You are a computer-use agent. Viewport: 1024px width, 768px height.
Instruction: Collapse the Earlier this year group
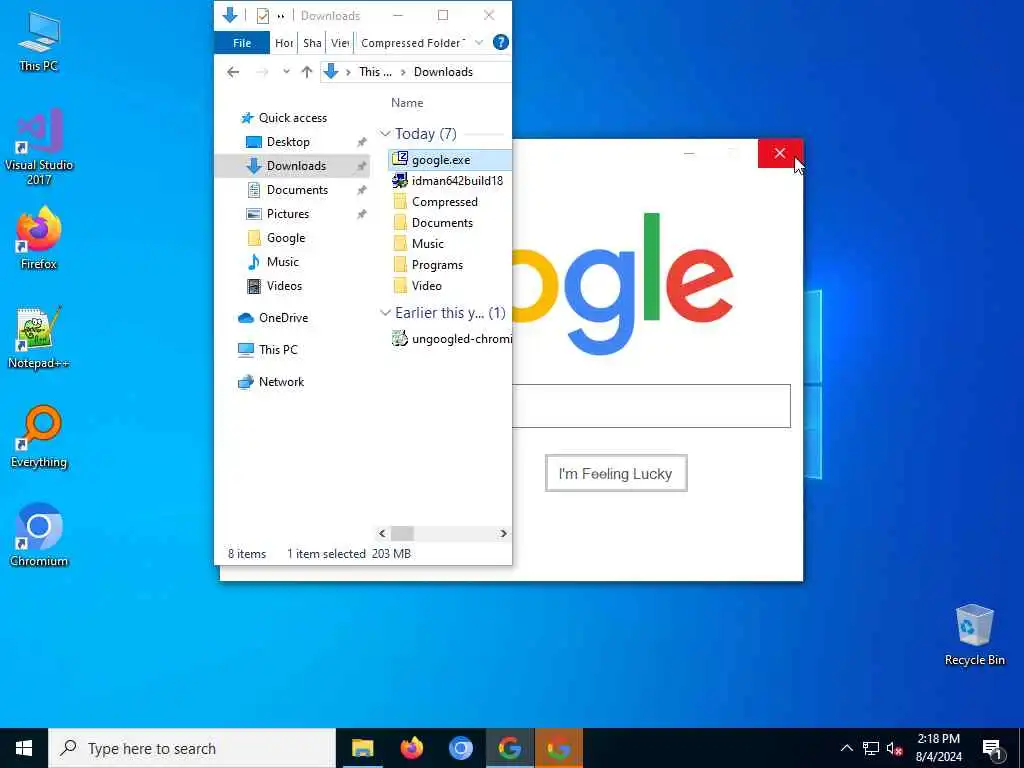(385, 313)
